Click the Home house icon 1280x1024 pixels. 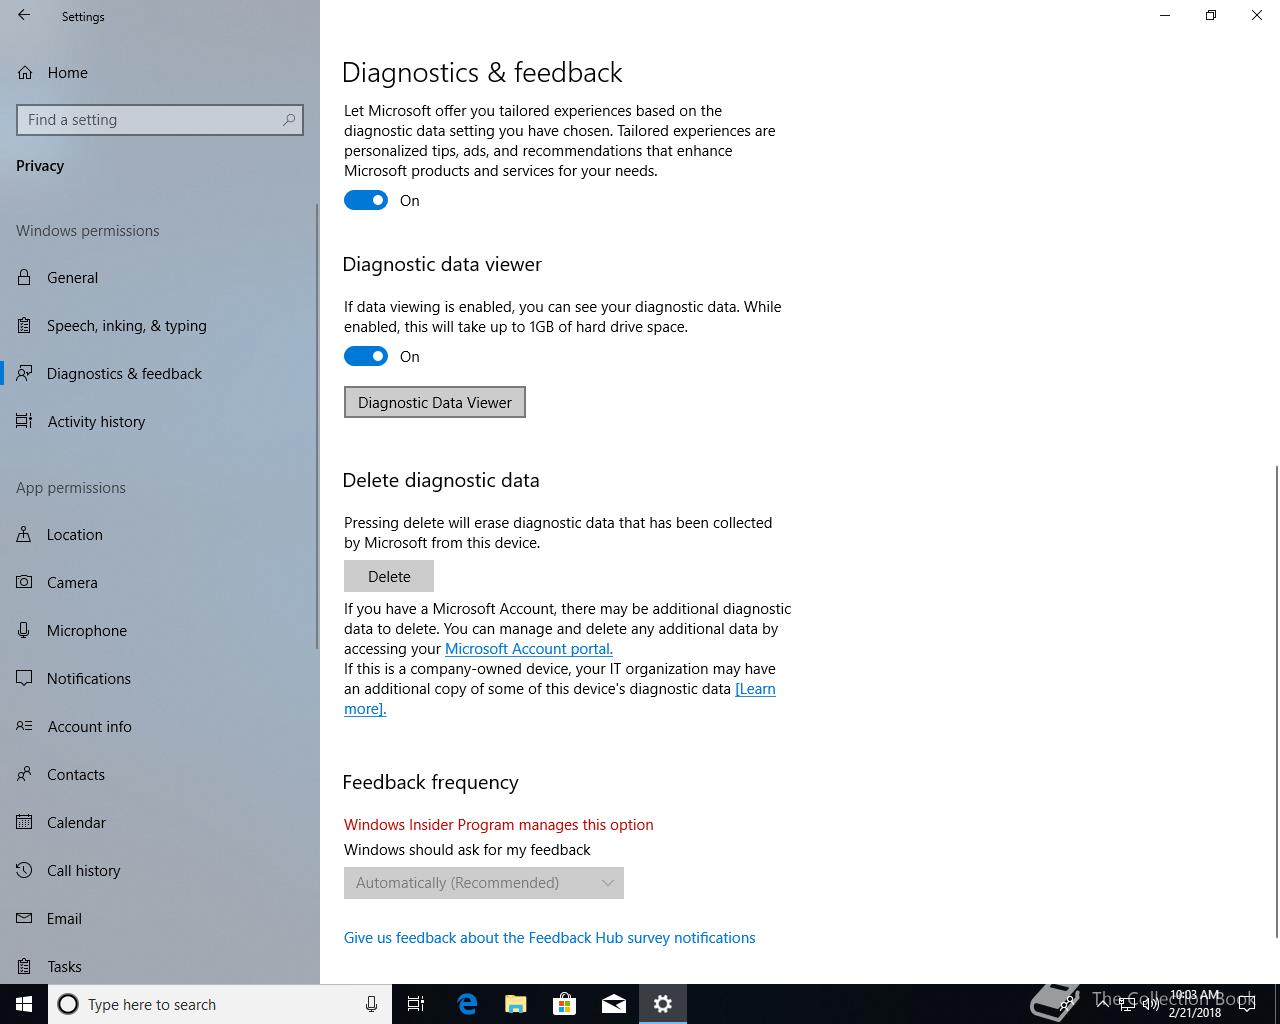(24, 73)
